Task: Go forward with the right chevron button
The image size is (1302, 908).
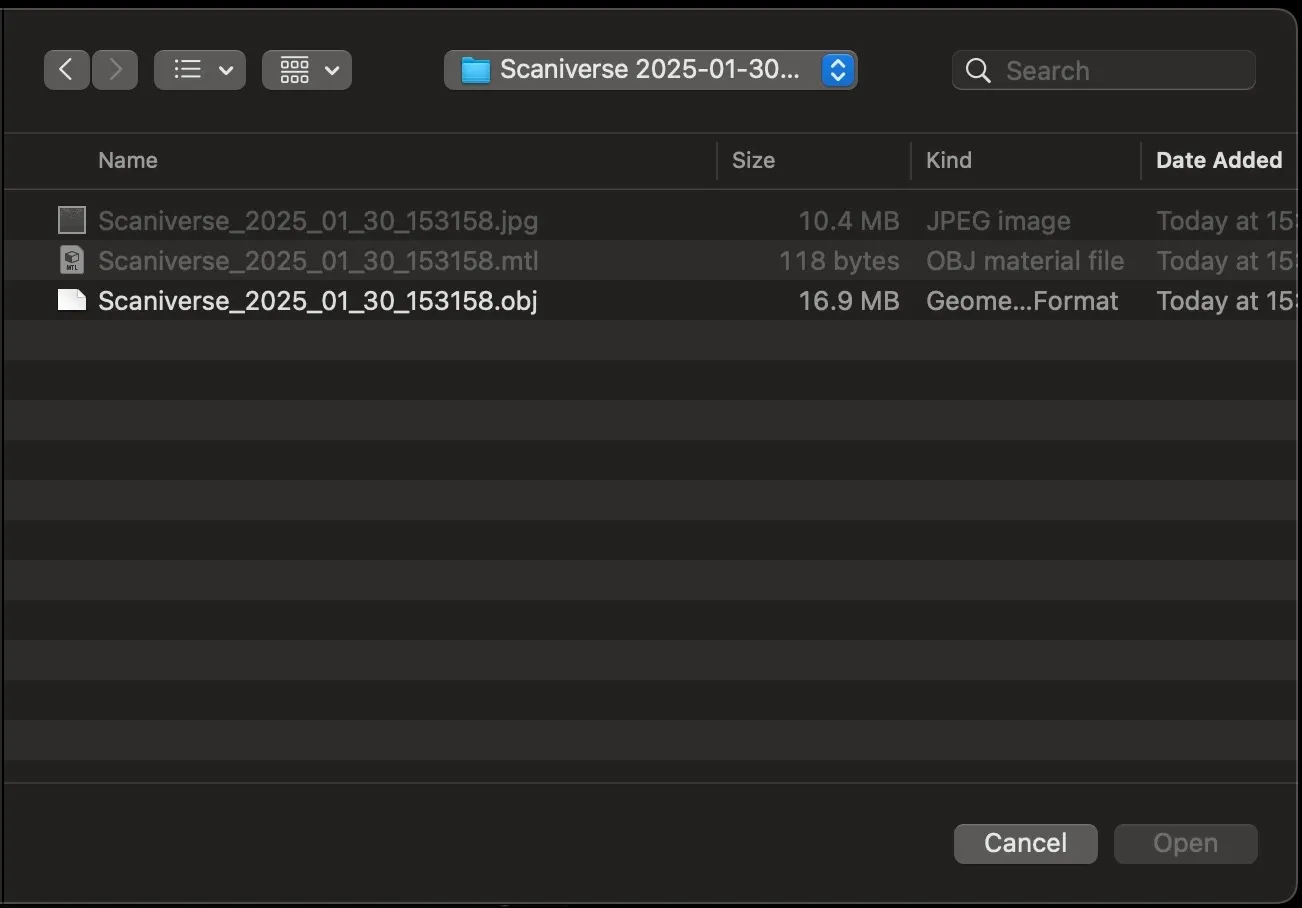Action: point(115,70)
